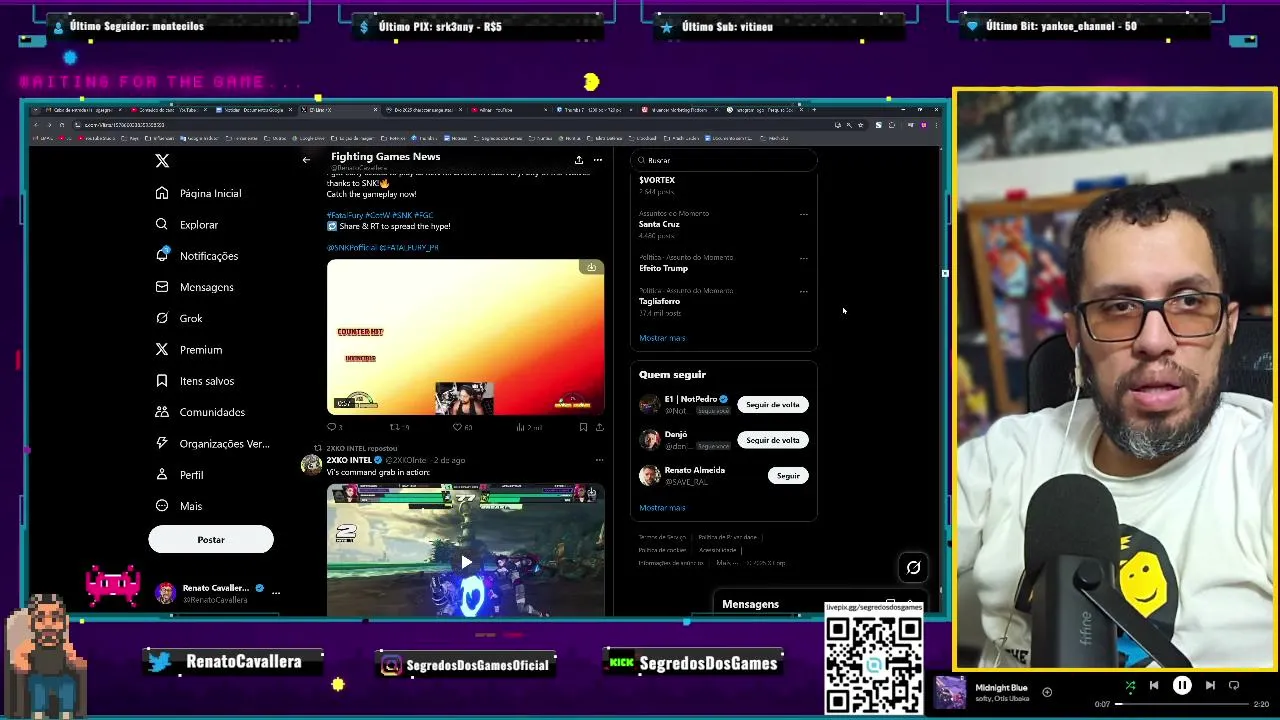Open Itens salvos in the sidebar
Screen dimensions: 1280x720
tap(195, 381)
